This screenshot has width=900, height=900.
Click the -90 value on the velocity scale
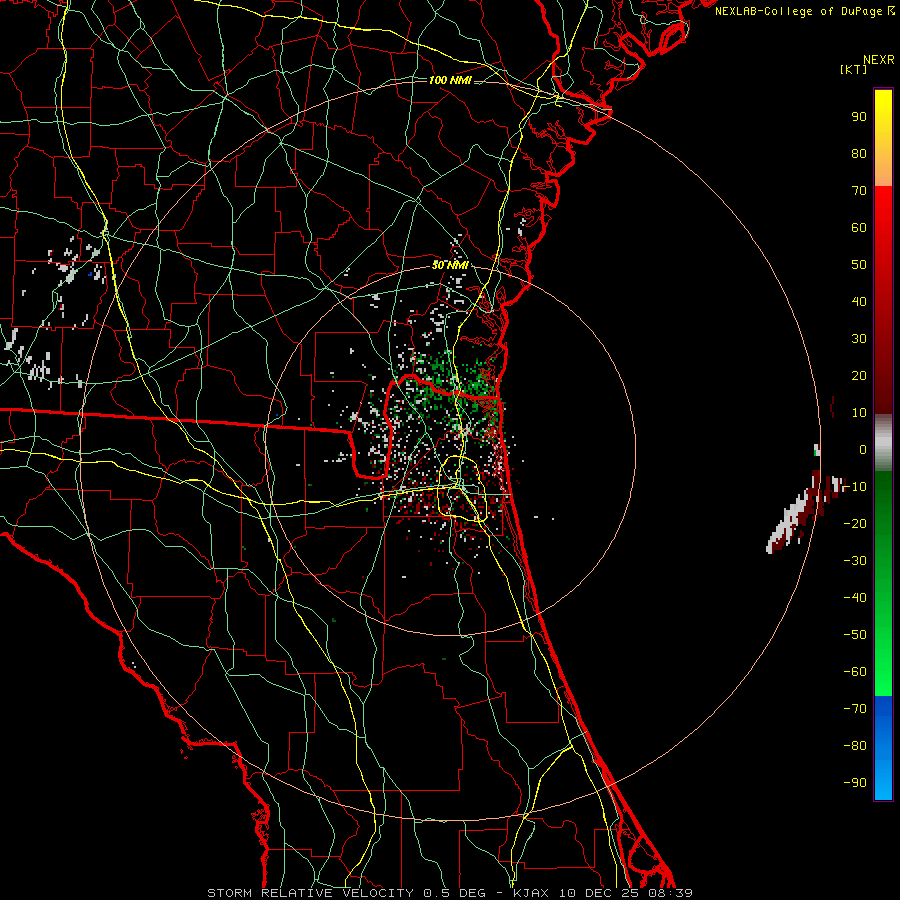tap(855, 783)
